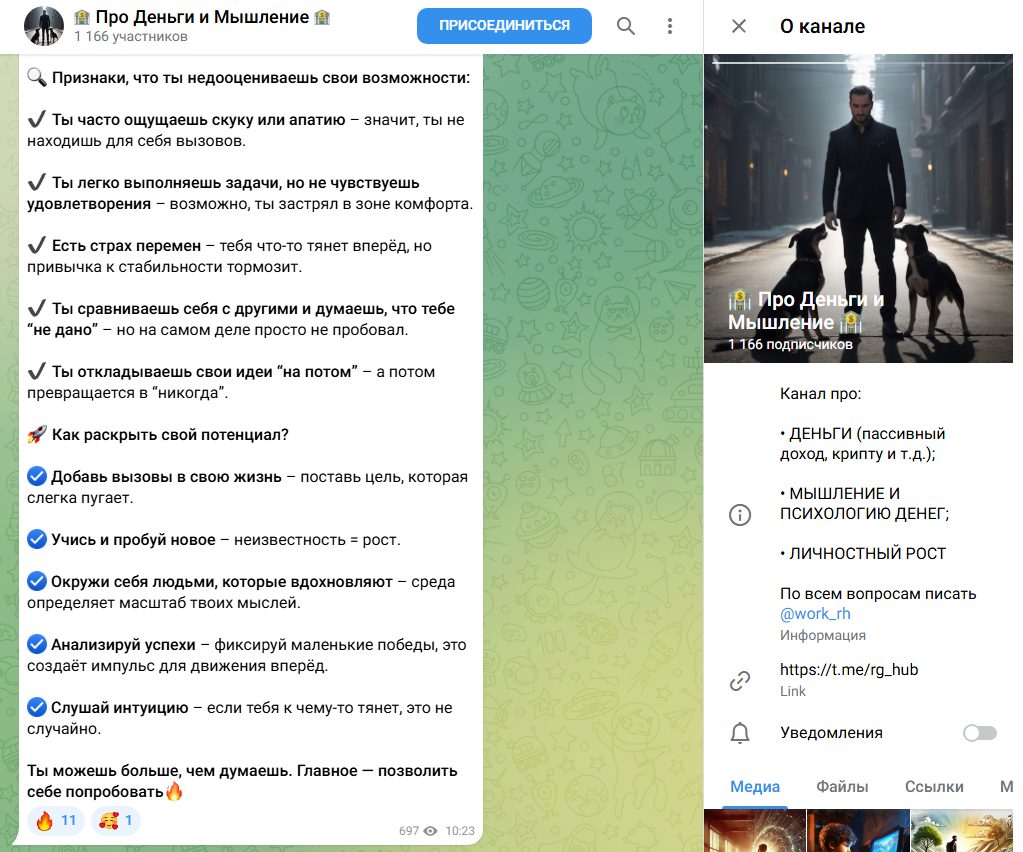Click the text Есть страх перемен
Screen dimensions: 1023x852
pos(127,246)
